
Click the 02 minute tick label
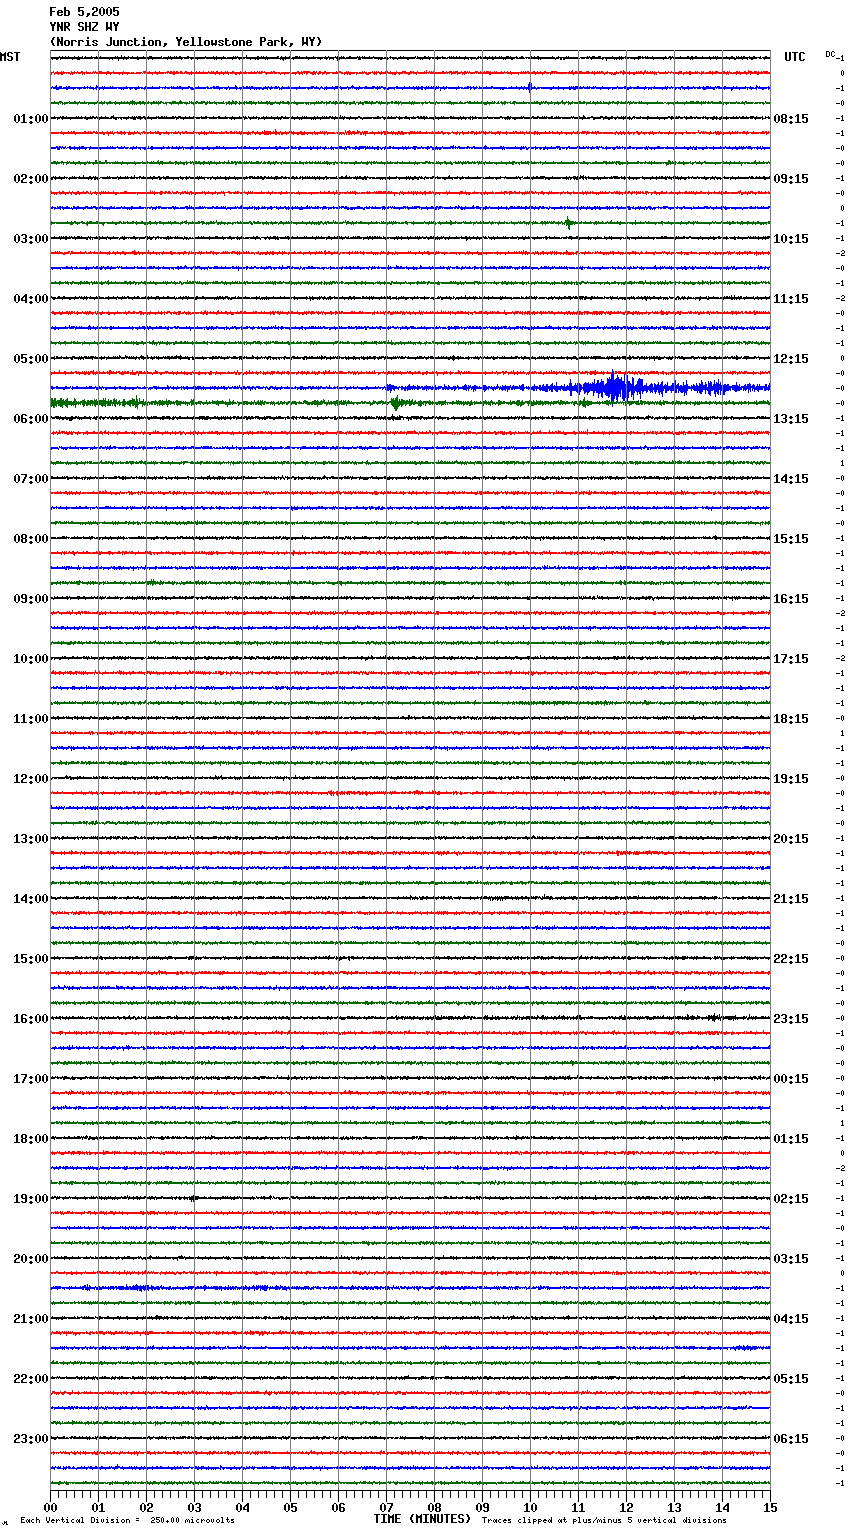(146, 1507)
